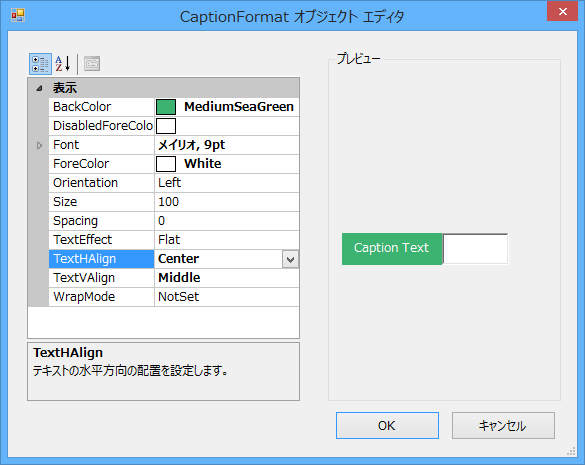Select the highlighted TextHAlign property label
This screenshot has width=585, height=465.
[101, 259]
